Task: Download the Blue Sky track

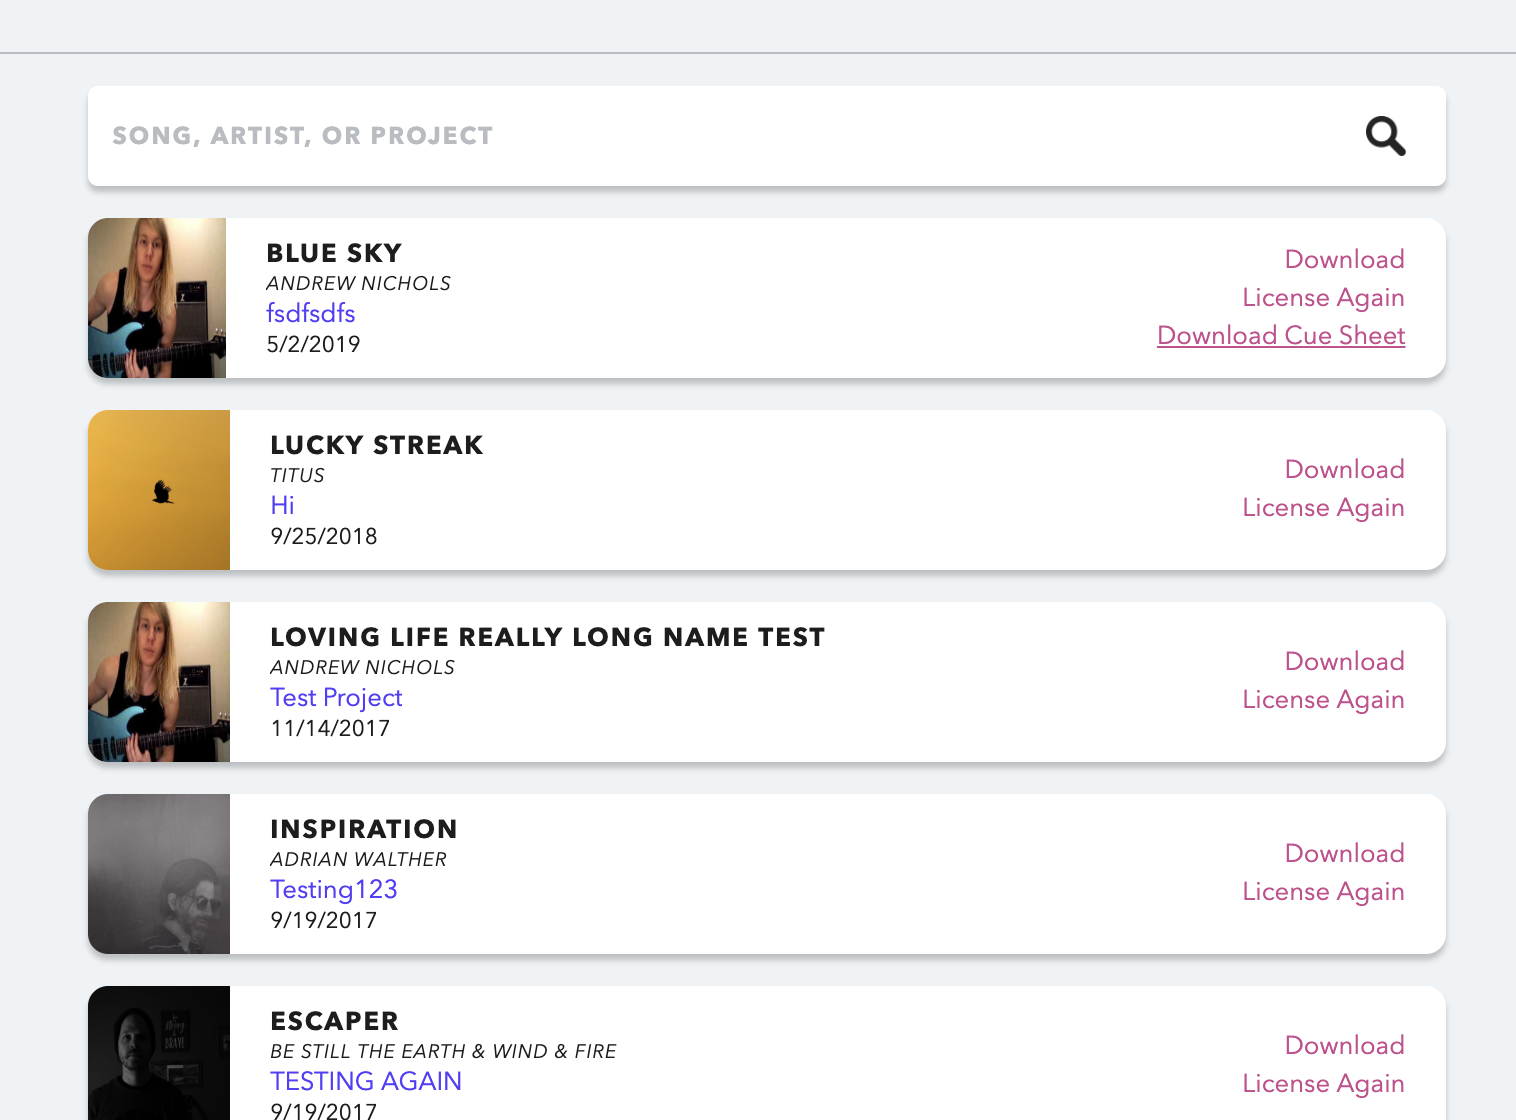Action: (1344, 259)
